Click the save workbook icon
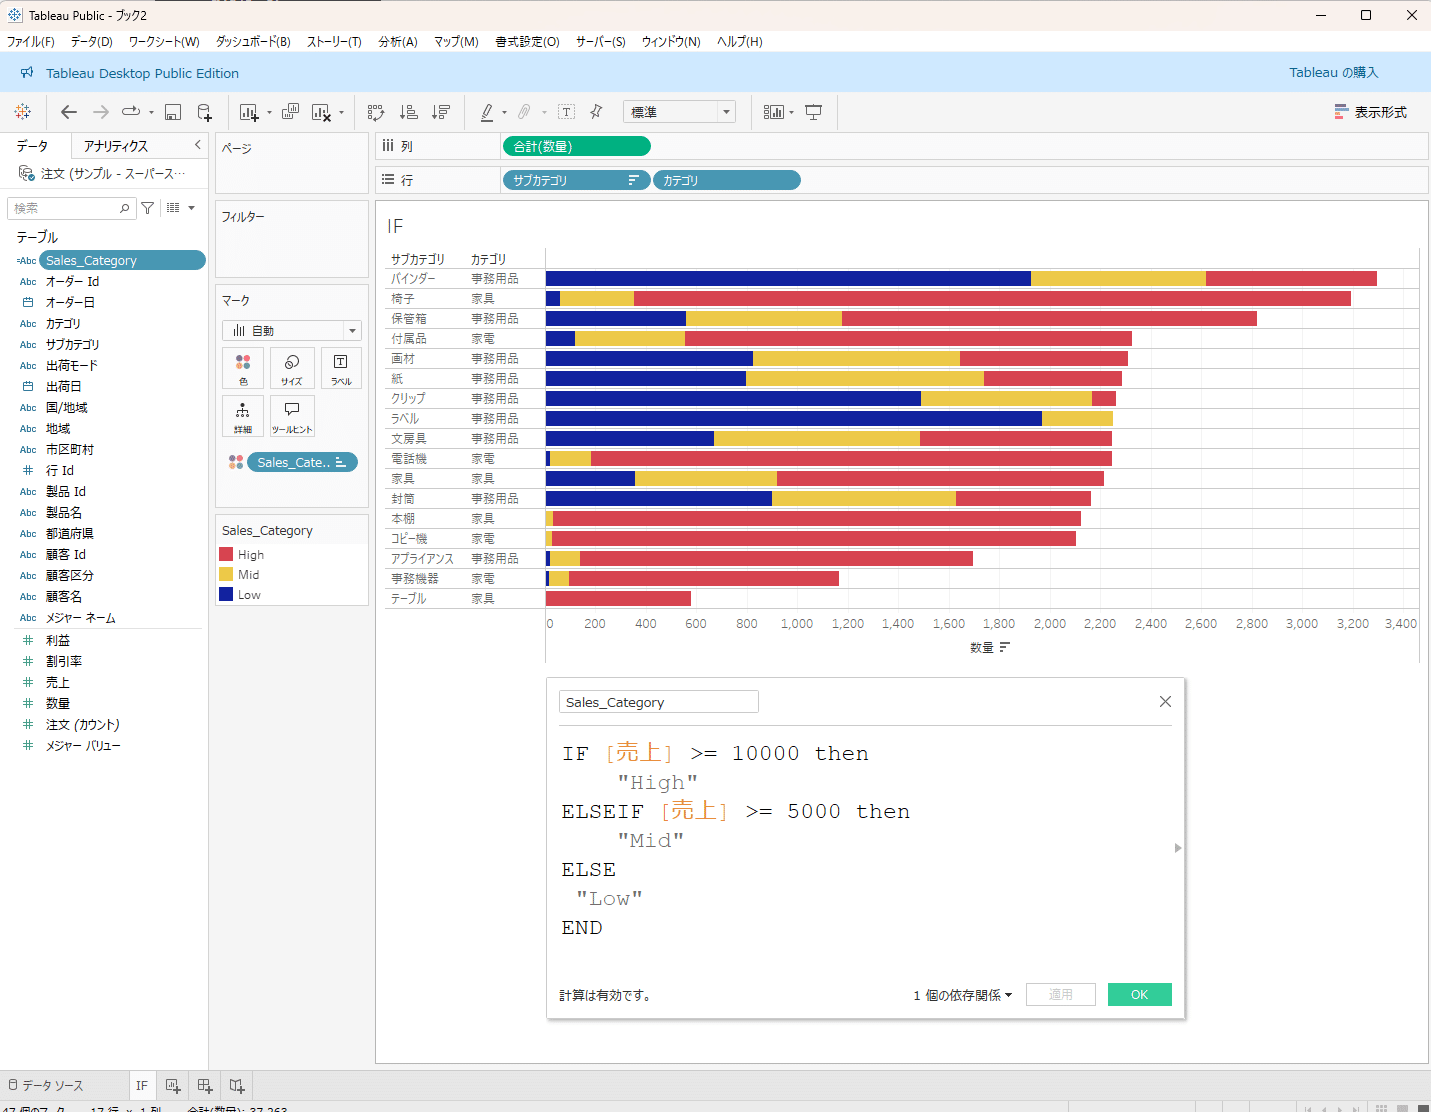Image resolution: width=1431 pixels, height=1112 pixels. pos(173,112)
